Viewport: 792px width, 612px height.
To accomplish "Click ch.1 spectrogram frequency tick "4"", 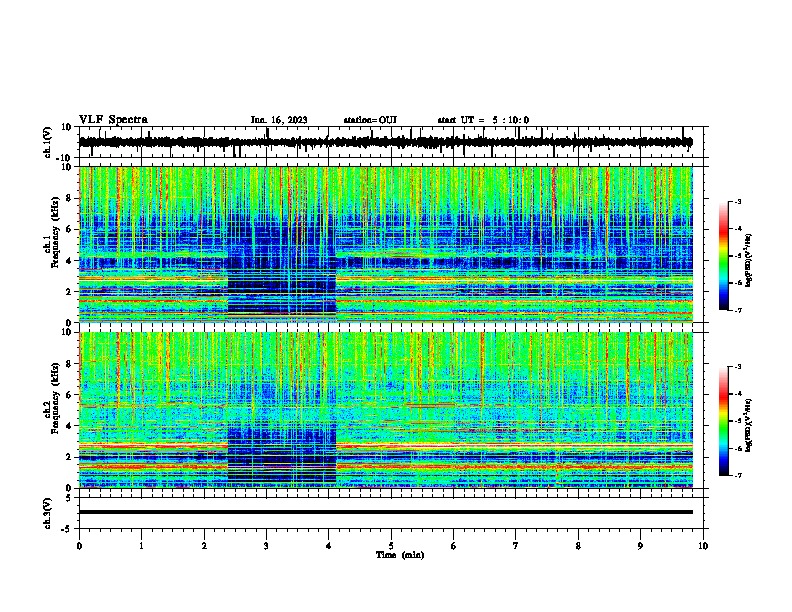I will coord(70,261).
